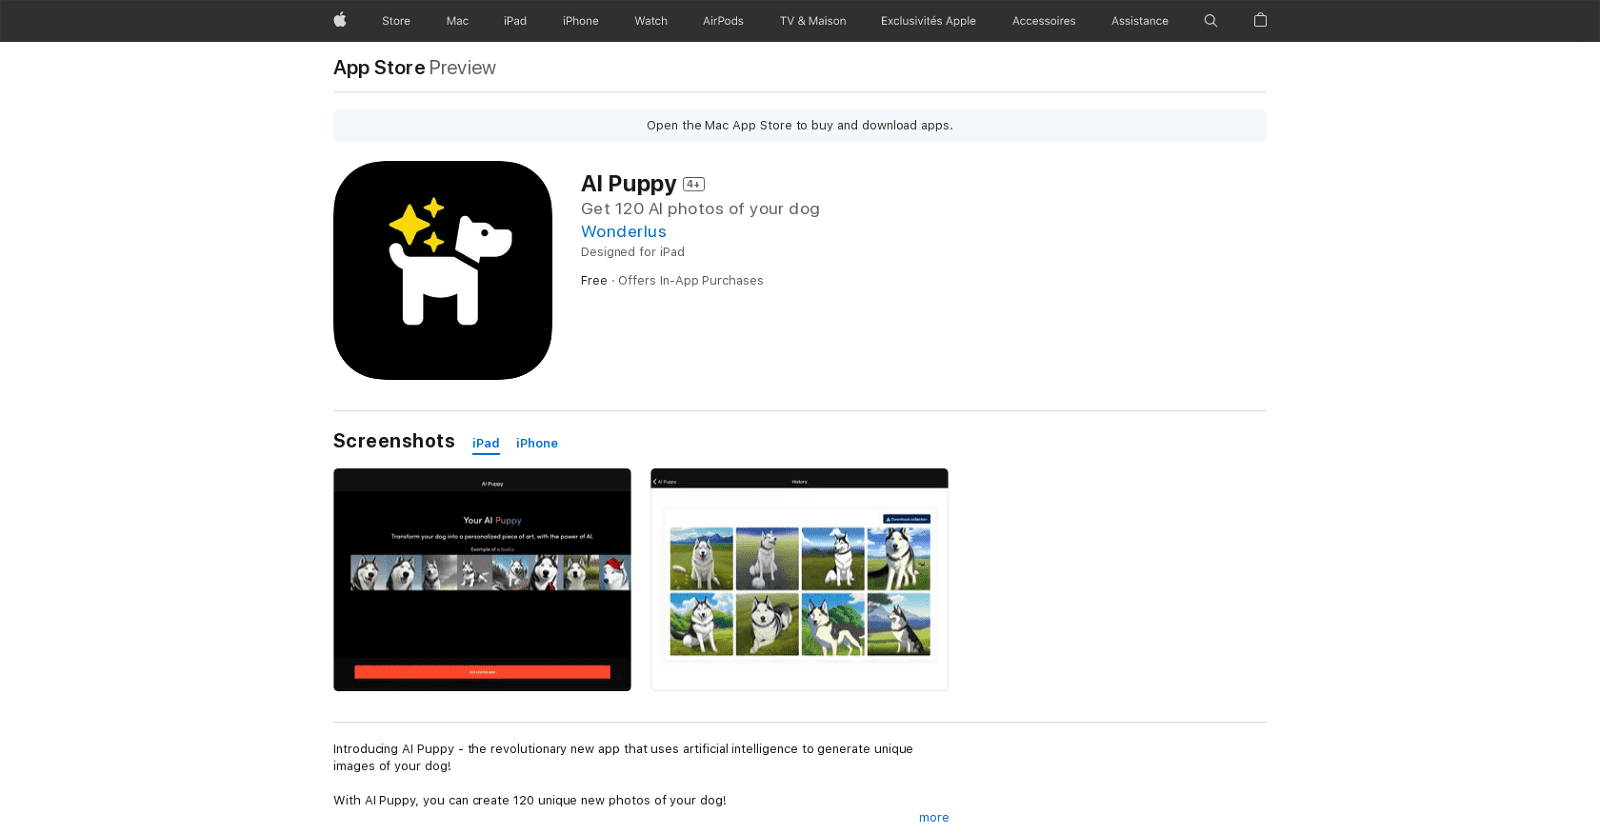Image resolution: width=1600 pixels, height=834 pixels.
Task: Open the Assistance menu item
Action: point(1140,21)
